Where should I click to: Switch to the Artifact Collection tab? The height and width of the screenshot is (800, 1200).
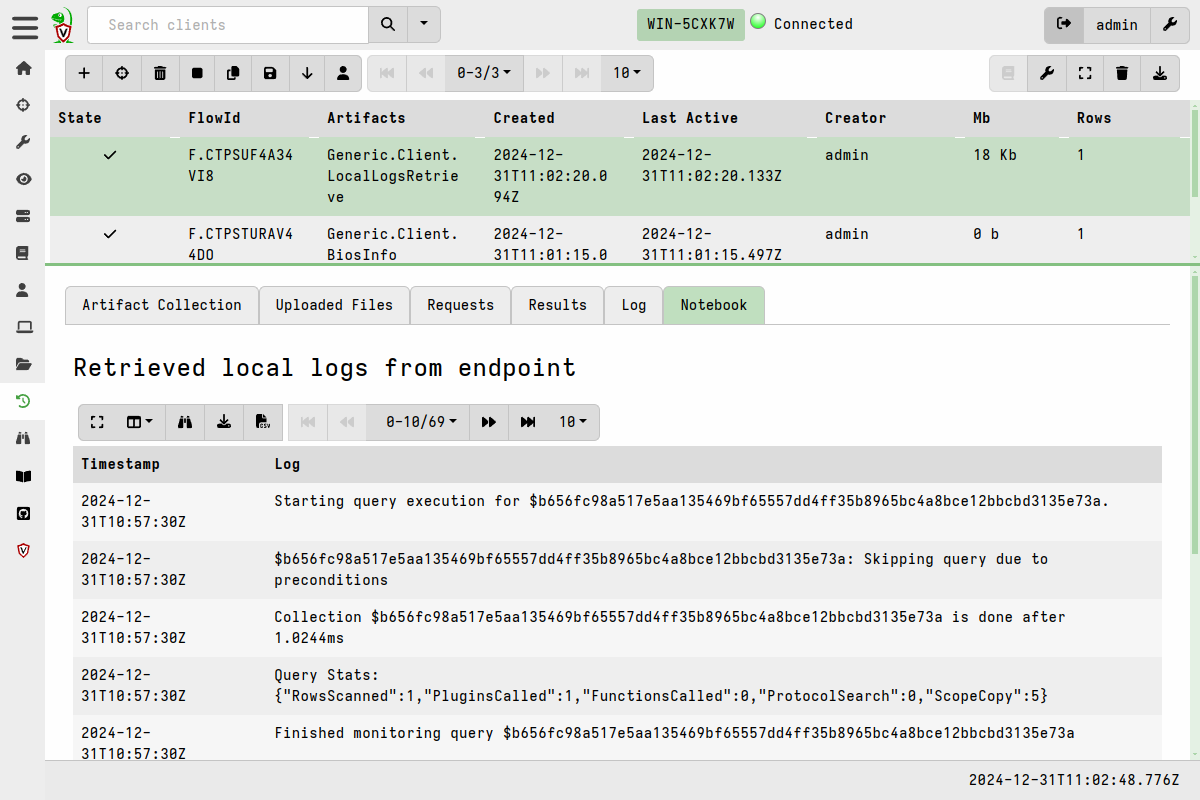coord(161,305)
